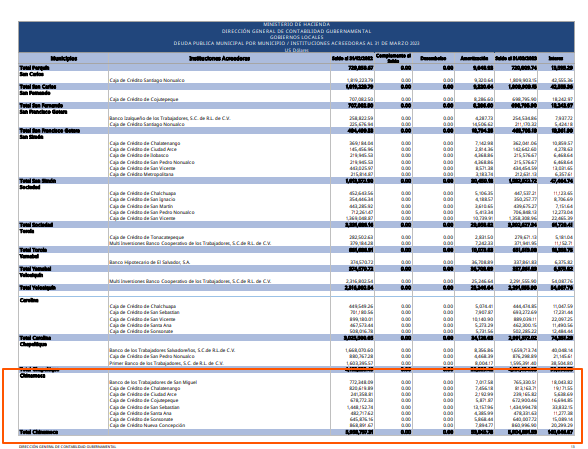The width and height of the screenshot is (588, 449).
Task: Click the 'Sociedad' municipality label
Action: [x=30, y=187]
